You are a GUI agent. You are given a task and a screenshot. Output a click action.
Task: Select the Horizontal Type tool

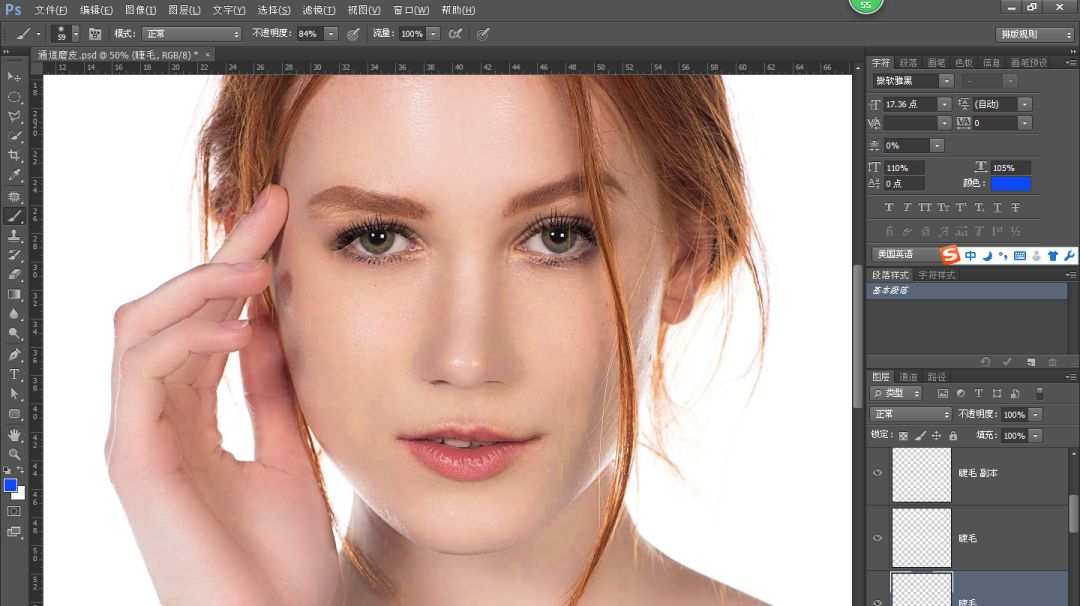14,374
